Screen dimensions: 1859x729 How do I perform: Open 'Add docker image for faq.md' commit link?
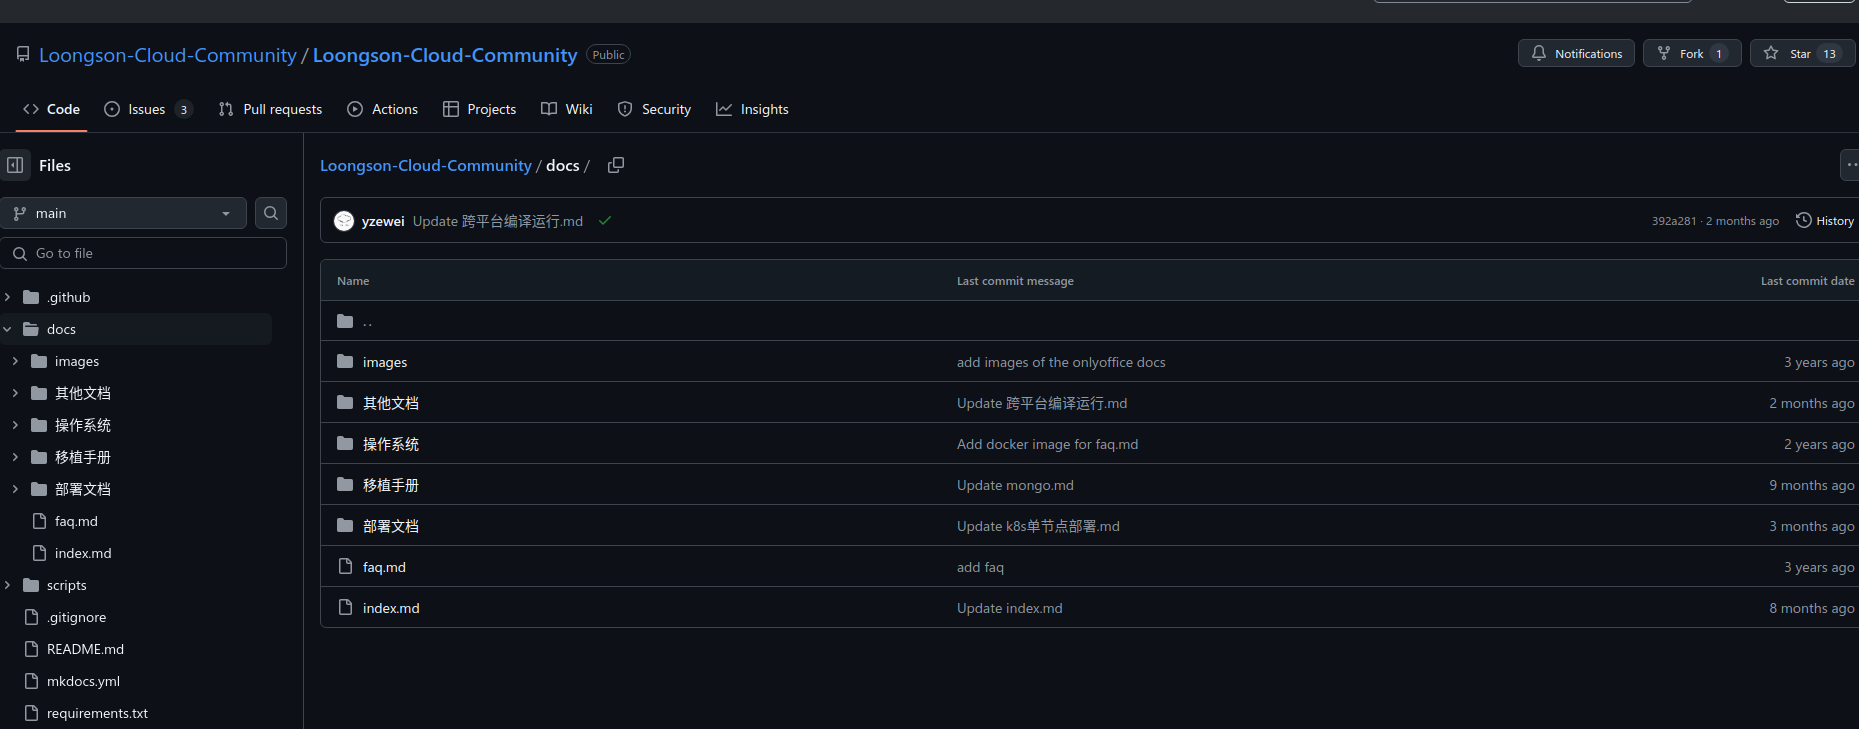[1047, 444]
